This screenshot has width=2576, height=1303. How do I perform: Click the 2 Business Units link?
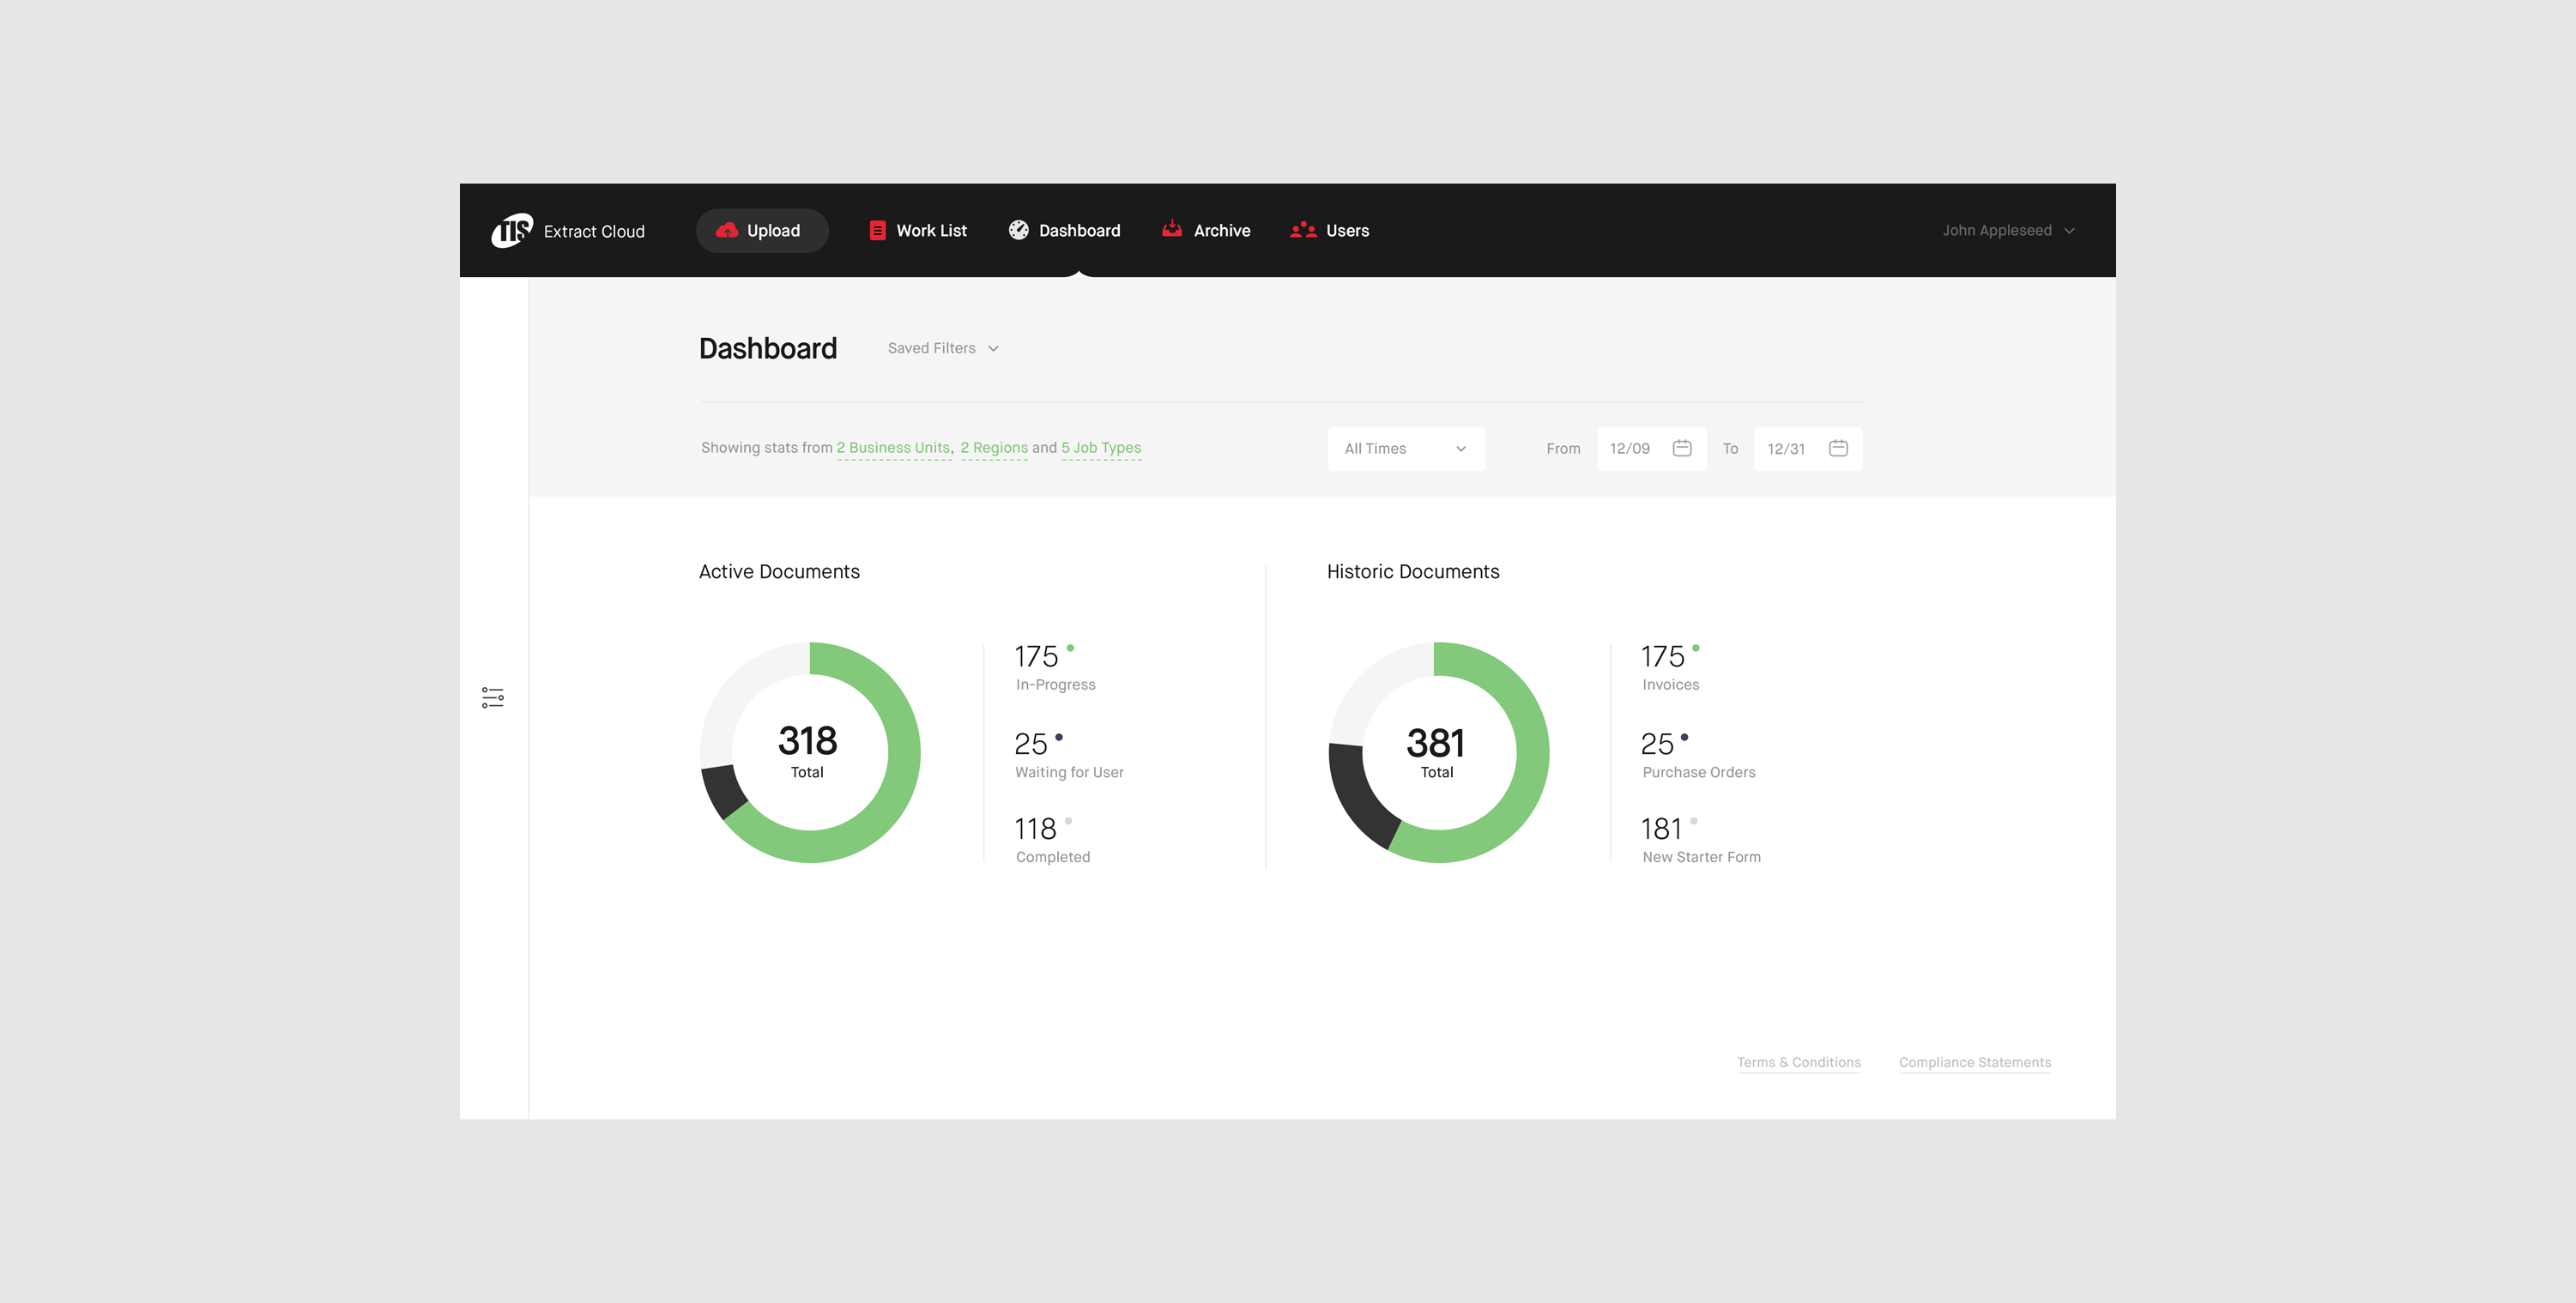coord(893,448)
